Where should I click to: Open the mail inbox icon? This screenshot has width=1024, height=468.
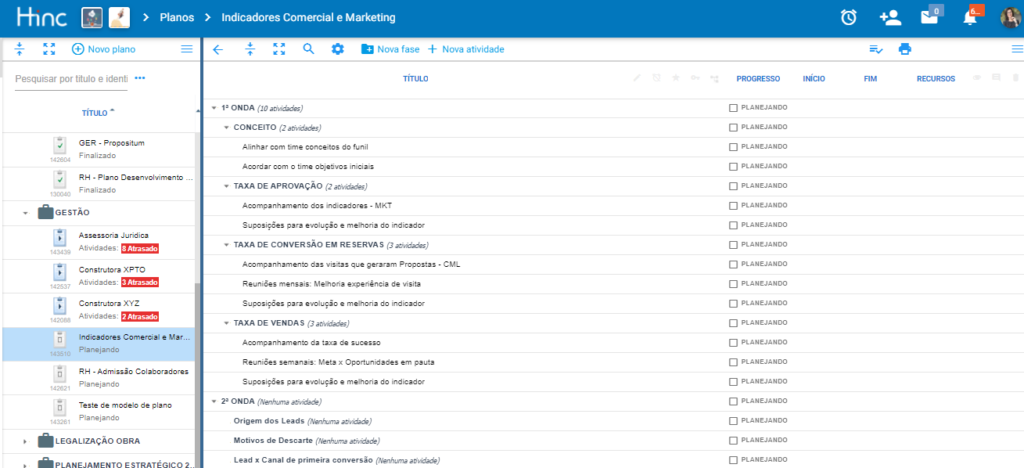[x=929, y=17]
